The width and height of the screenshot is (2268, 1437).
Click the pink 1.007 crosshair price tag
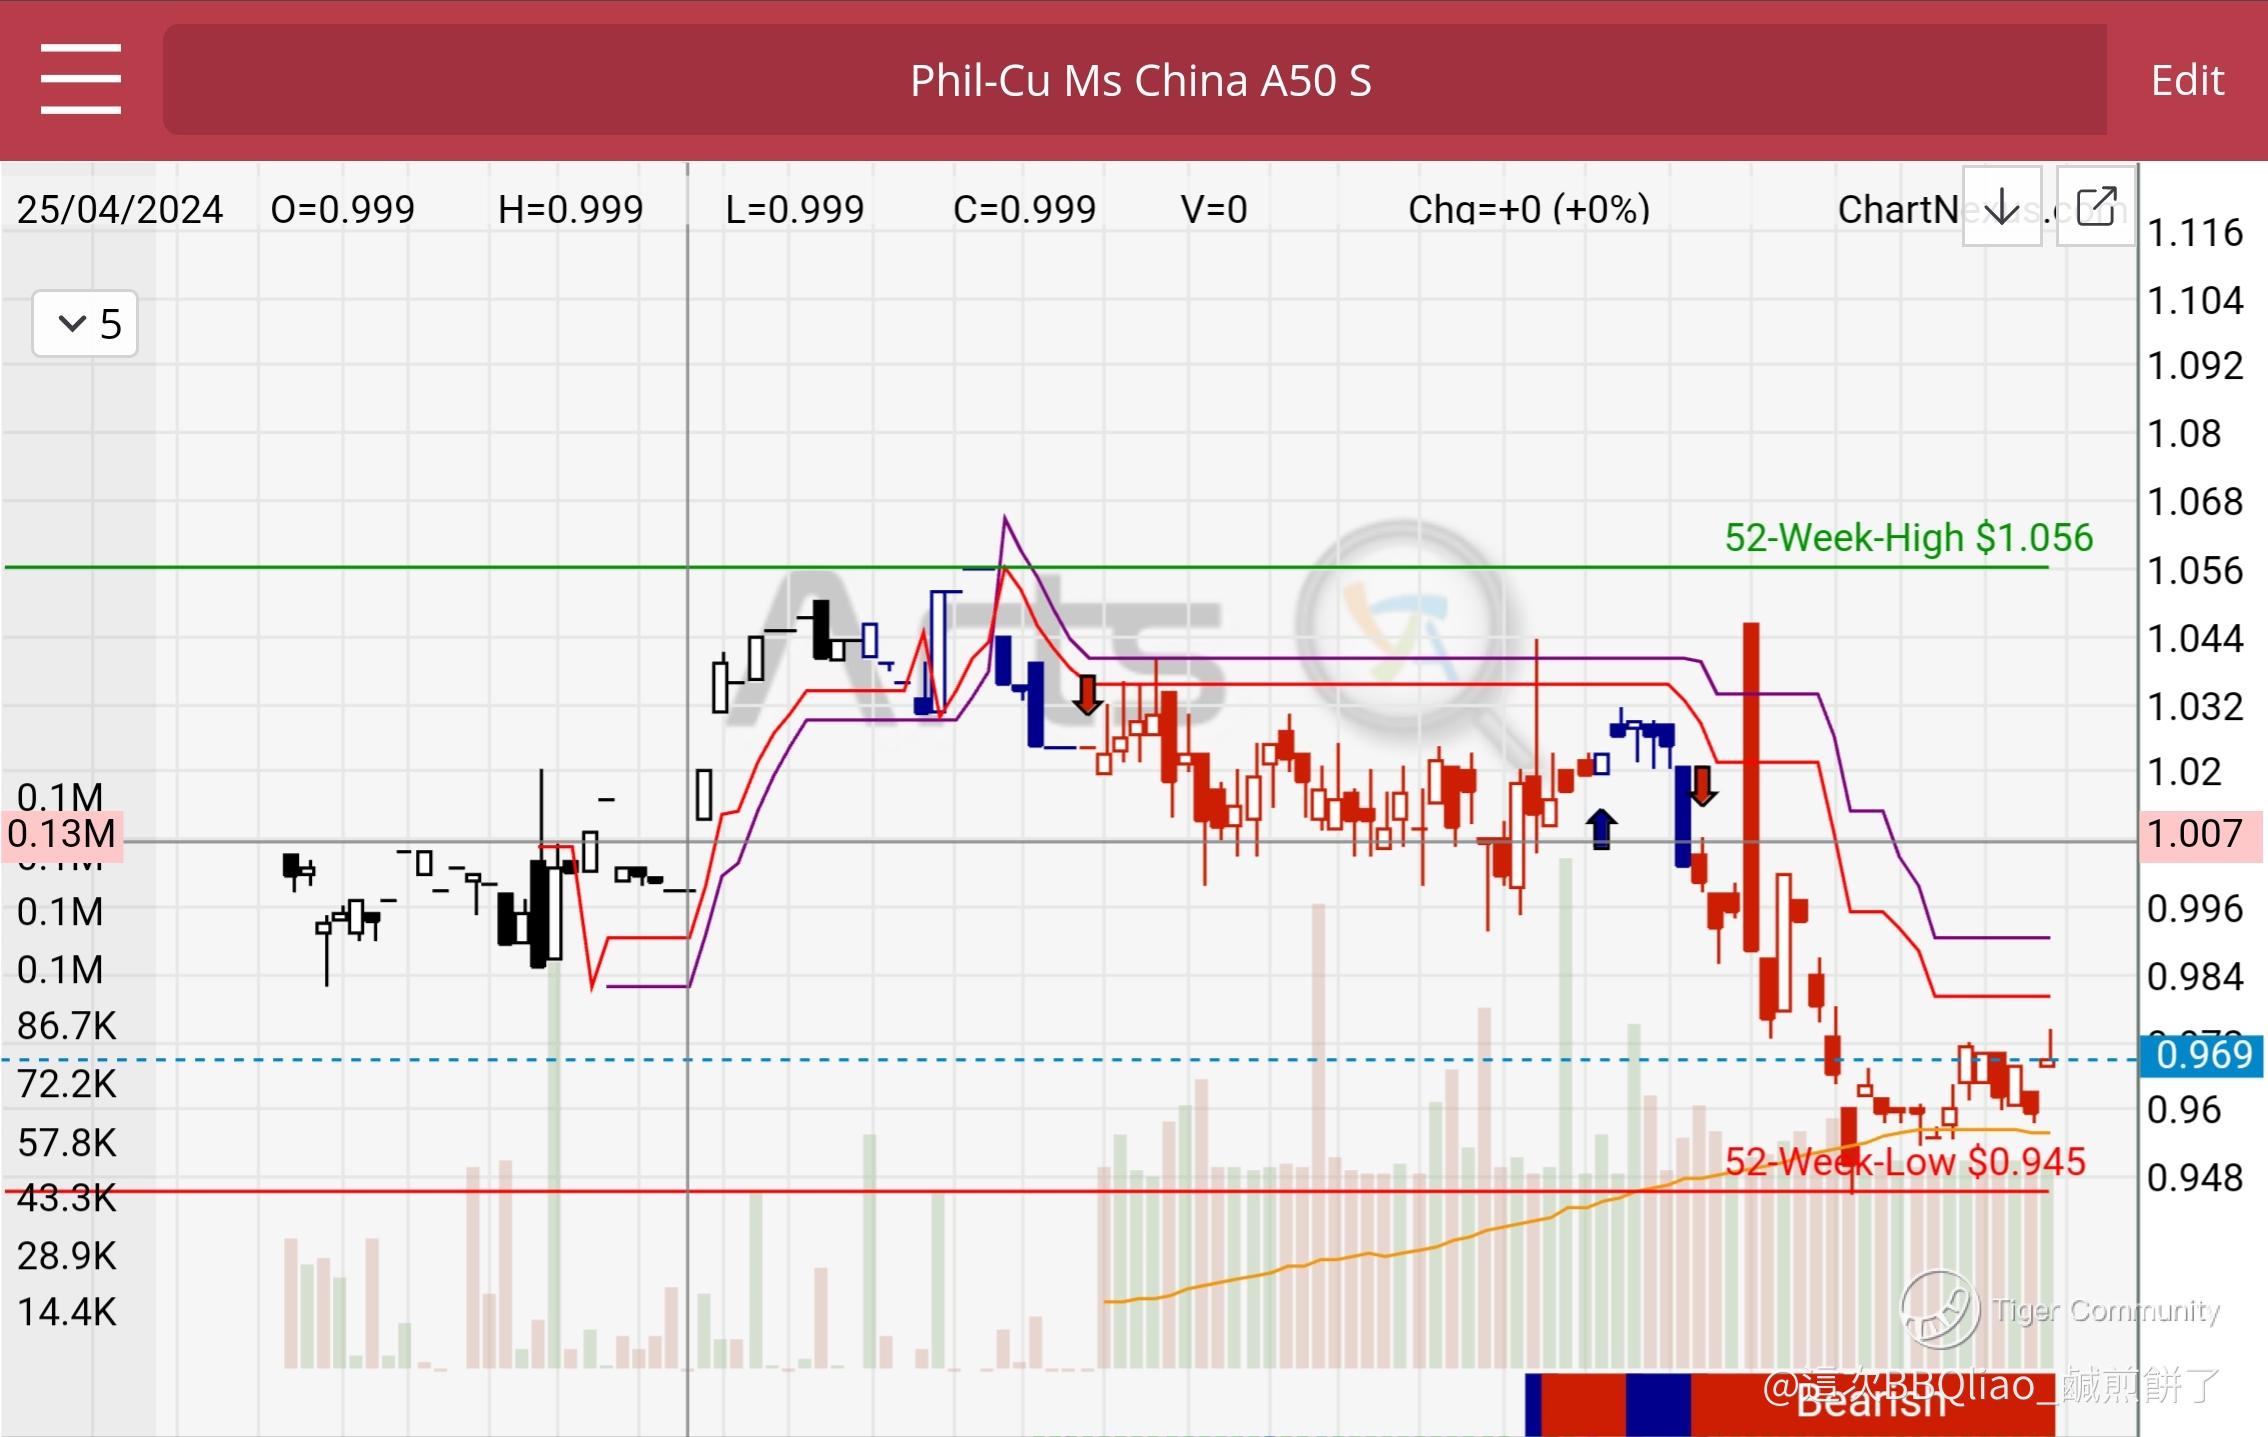pyautogui.click(x=2201, y=834)
